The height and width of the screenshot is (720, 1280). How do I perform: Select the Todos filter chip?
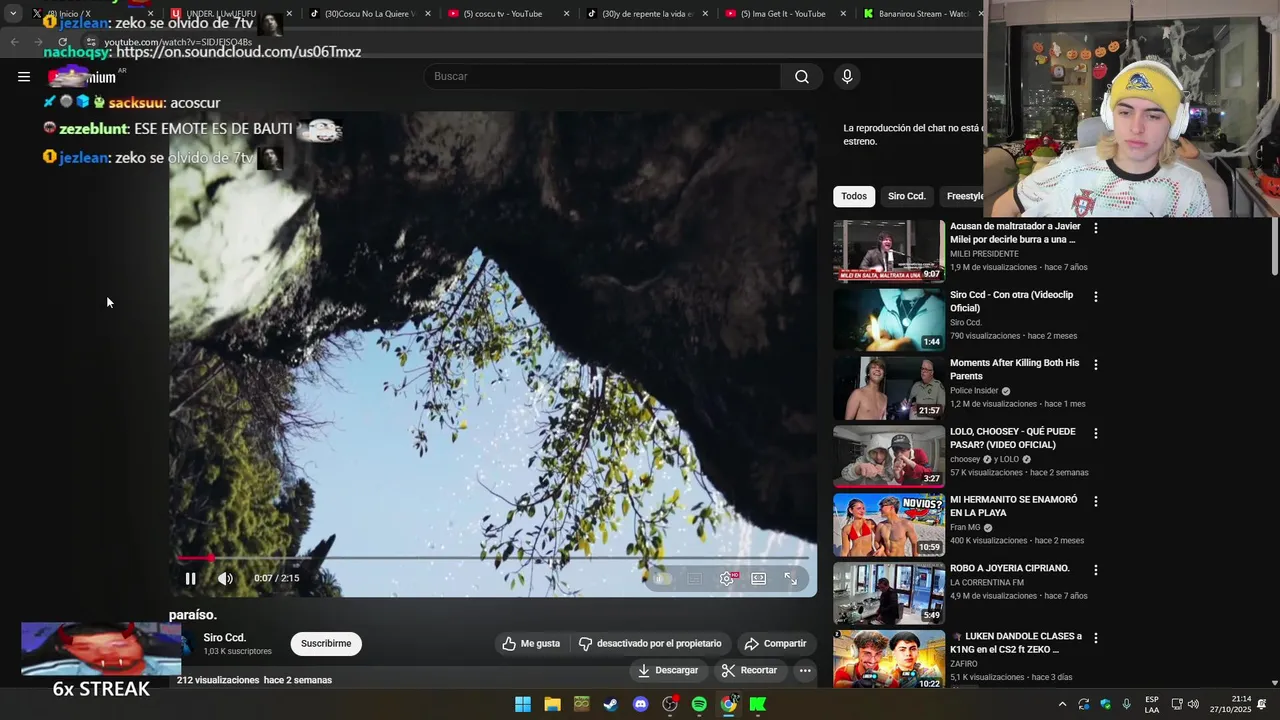[854, 196]
